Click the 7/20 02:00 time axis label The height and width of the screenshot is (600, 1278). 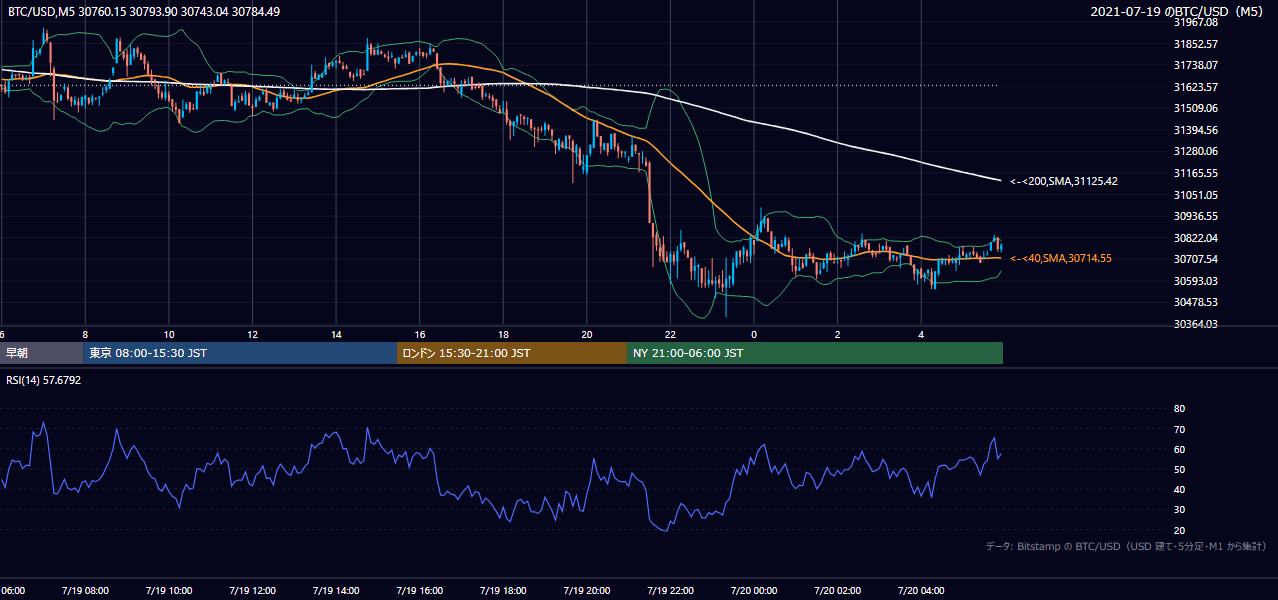pyautogui.click(x=837, y=590)
